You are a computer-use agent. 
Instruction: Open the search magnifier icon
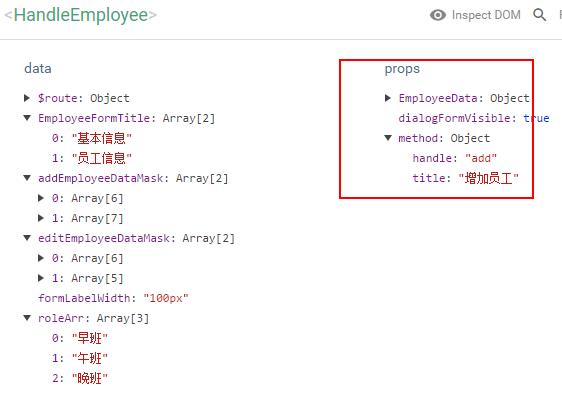pos(539,15)
